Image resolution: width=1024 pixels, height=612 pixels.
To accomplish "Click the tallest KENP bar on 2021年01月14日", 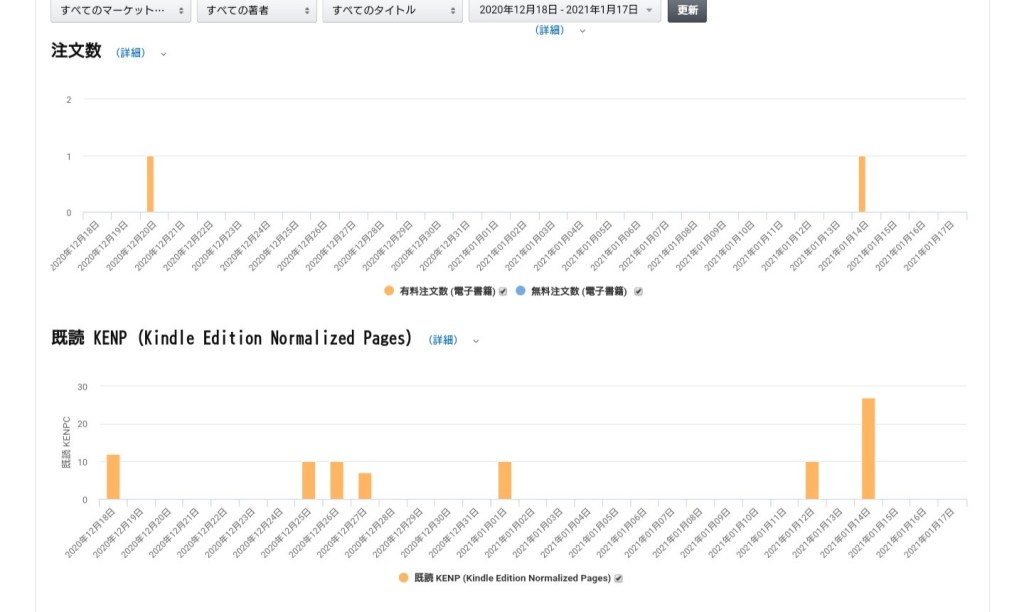I will (x=868, y=450).
